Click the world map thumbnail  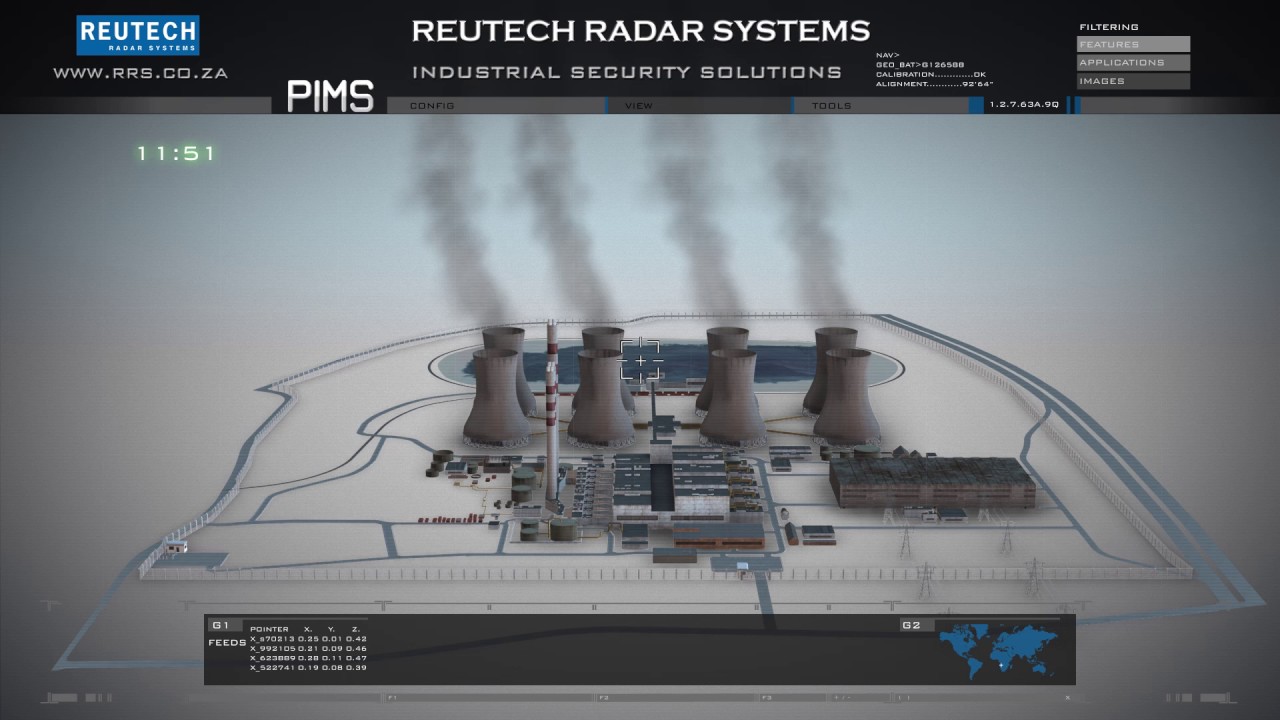[x=997, y=650]
